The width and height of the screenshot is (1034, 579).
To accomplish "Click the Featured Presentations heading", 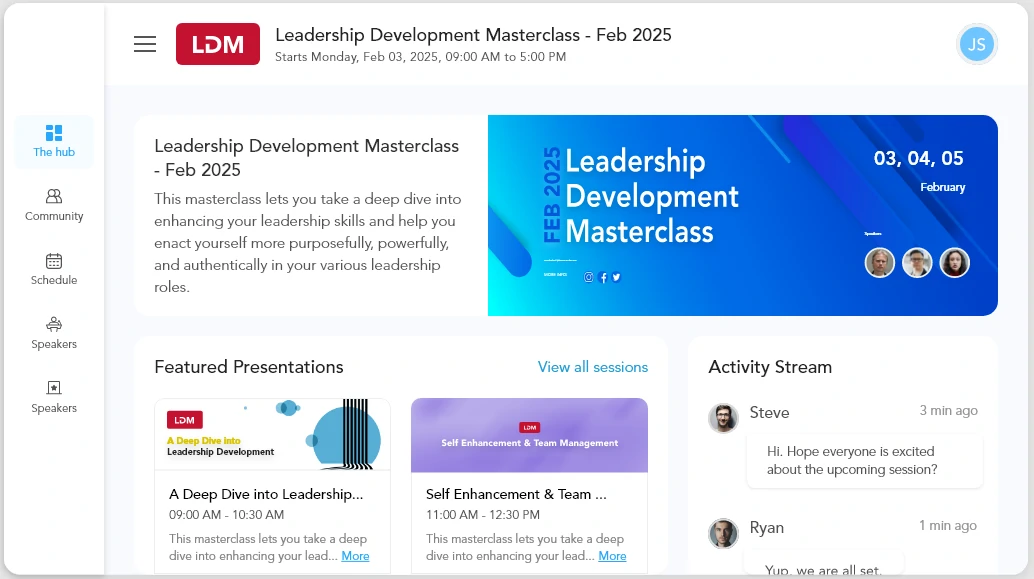I will [x=249, y=367].
